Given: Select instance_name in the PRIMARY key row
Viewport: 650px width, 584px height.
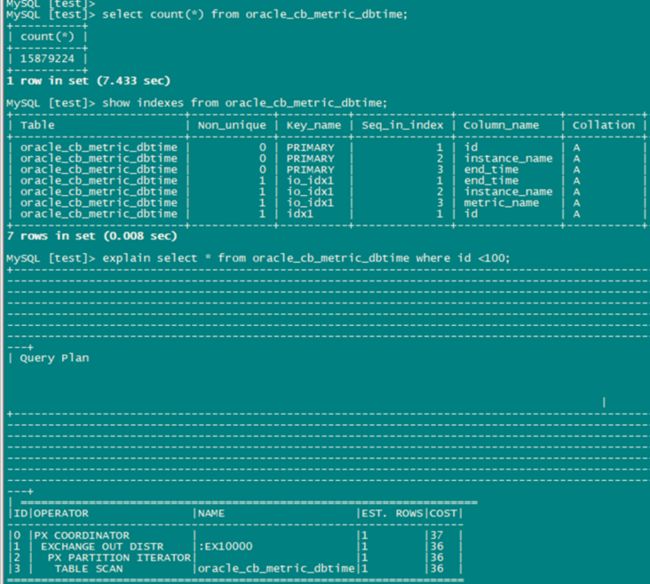Looking at the screenshot, I should (x=508, y=158).
